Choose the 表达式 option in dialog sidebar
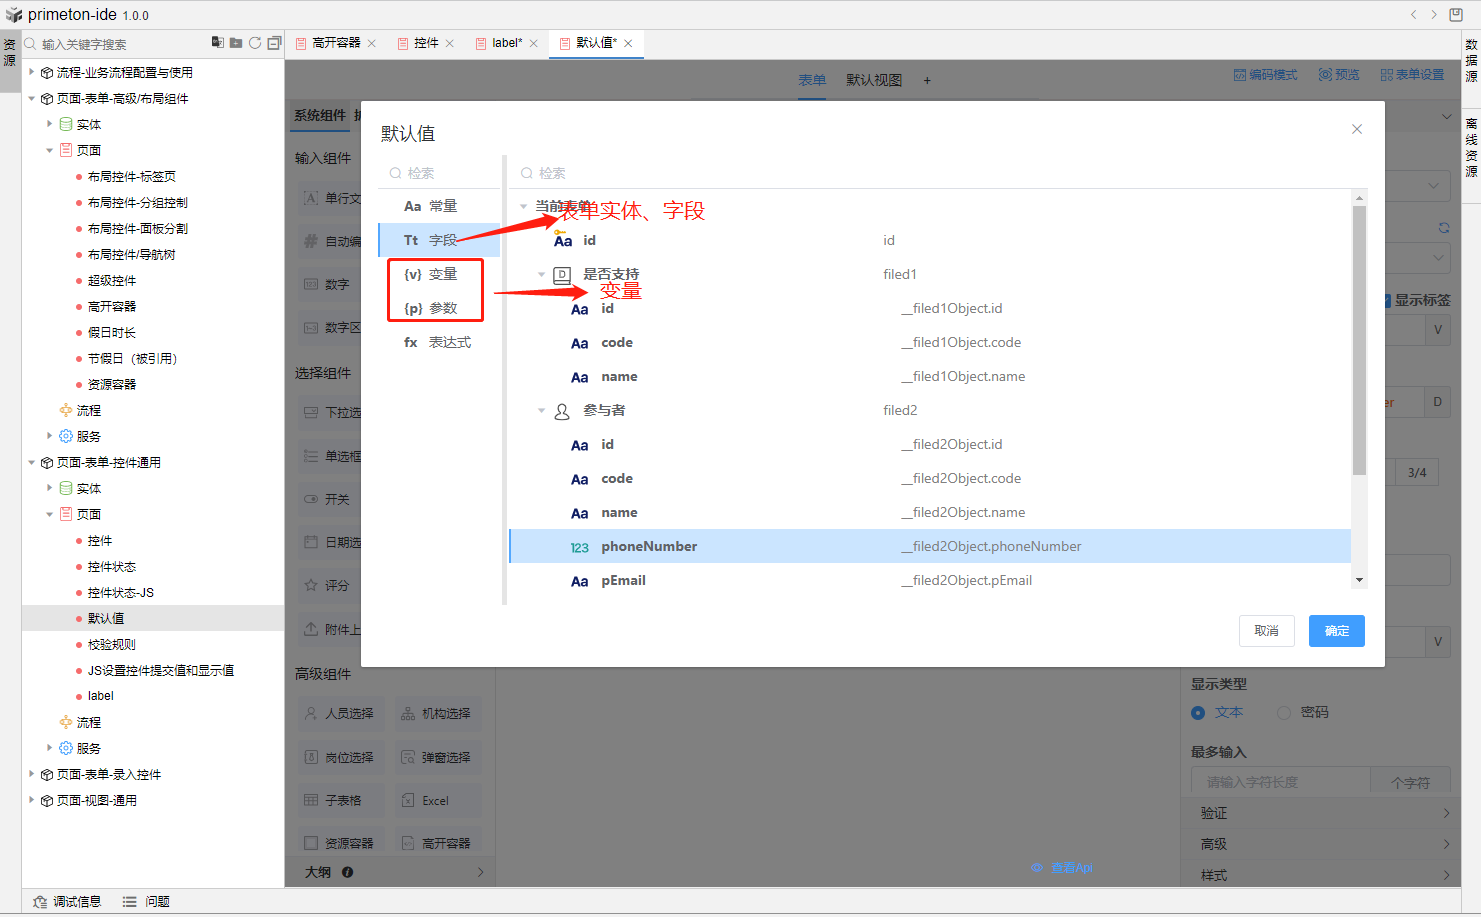 pos(438,342)
